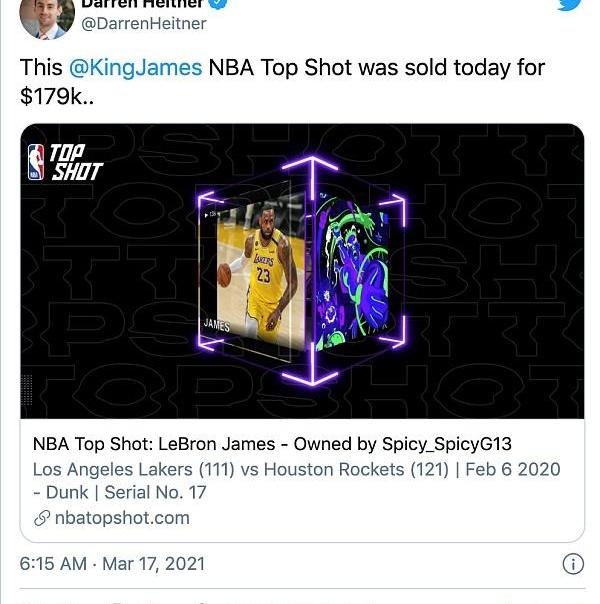Click the Lakers vs Rockets description line

click(296, 469)
